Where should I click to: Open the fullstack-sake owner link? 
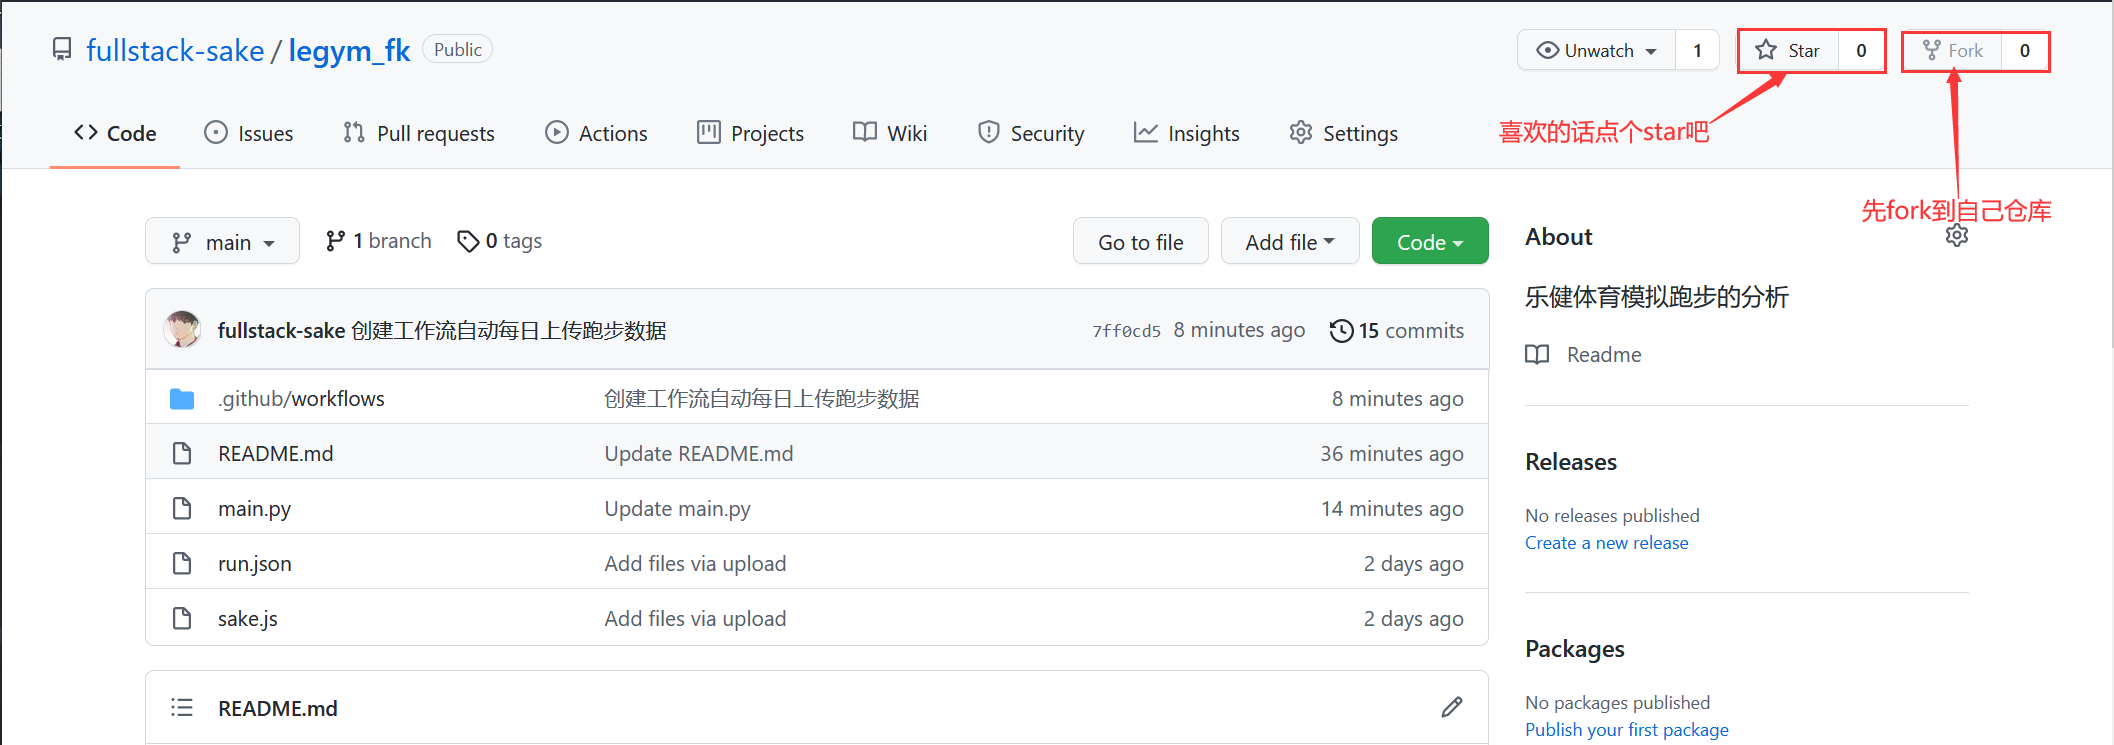click(x=175, y=51)
